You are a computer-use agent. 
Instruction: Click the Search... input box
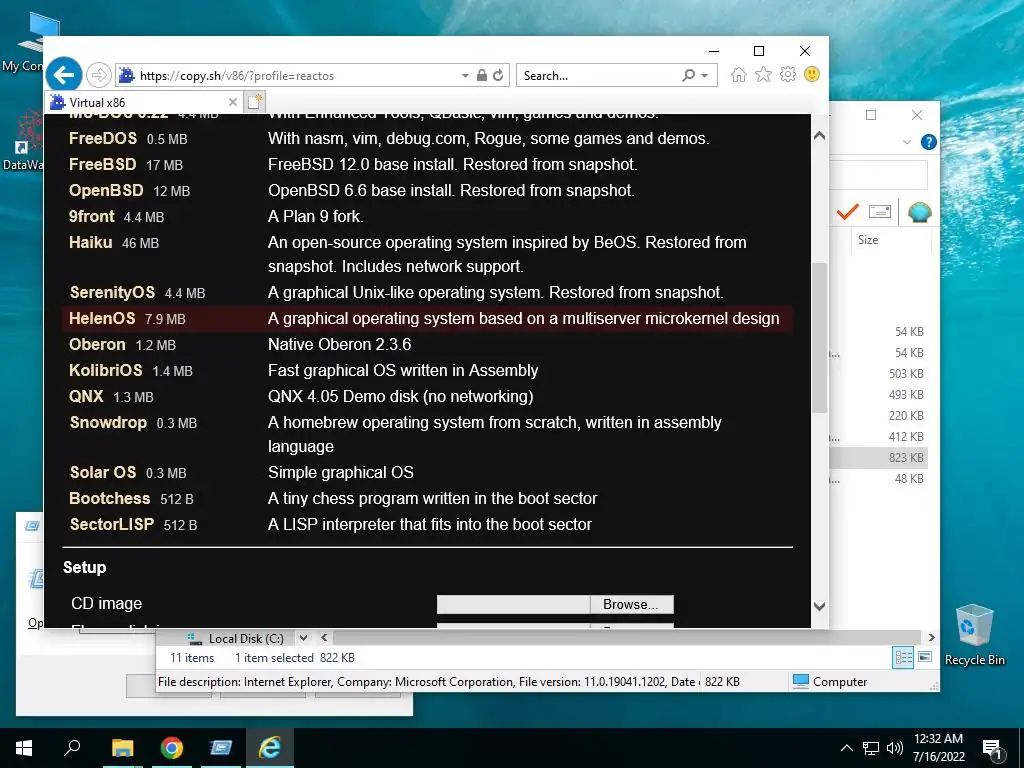click(598, 76)
